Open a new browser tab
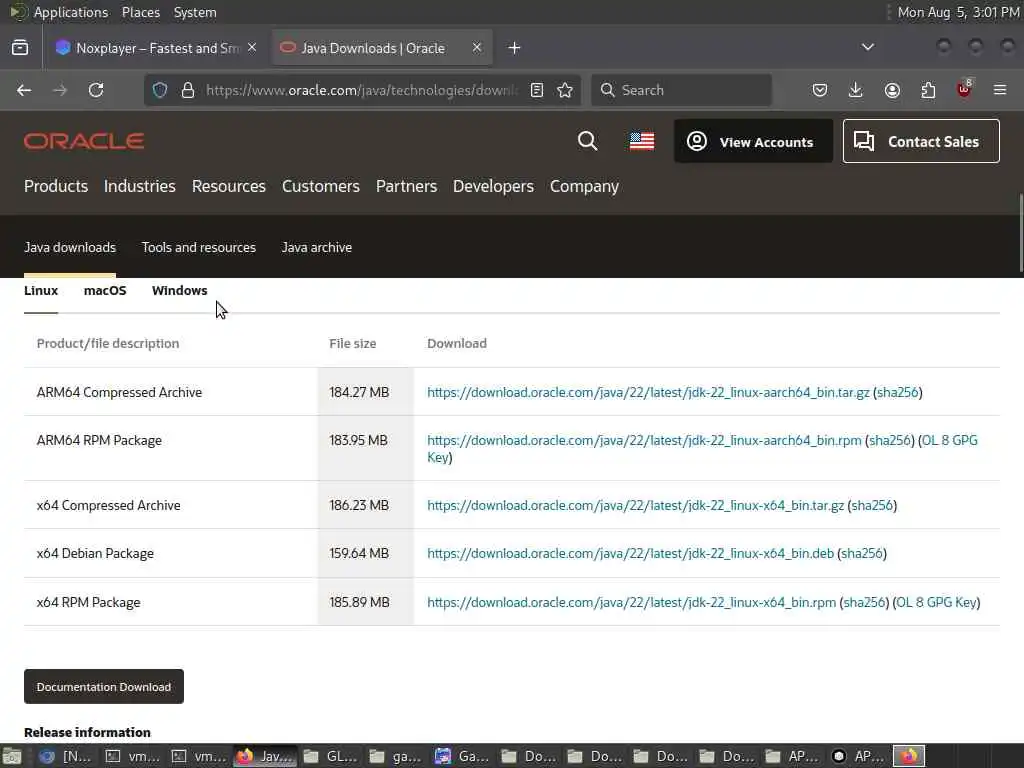The image size is (1024, 768). (514, 48)
